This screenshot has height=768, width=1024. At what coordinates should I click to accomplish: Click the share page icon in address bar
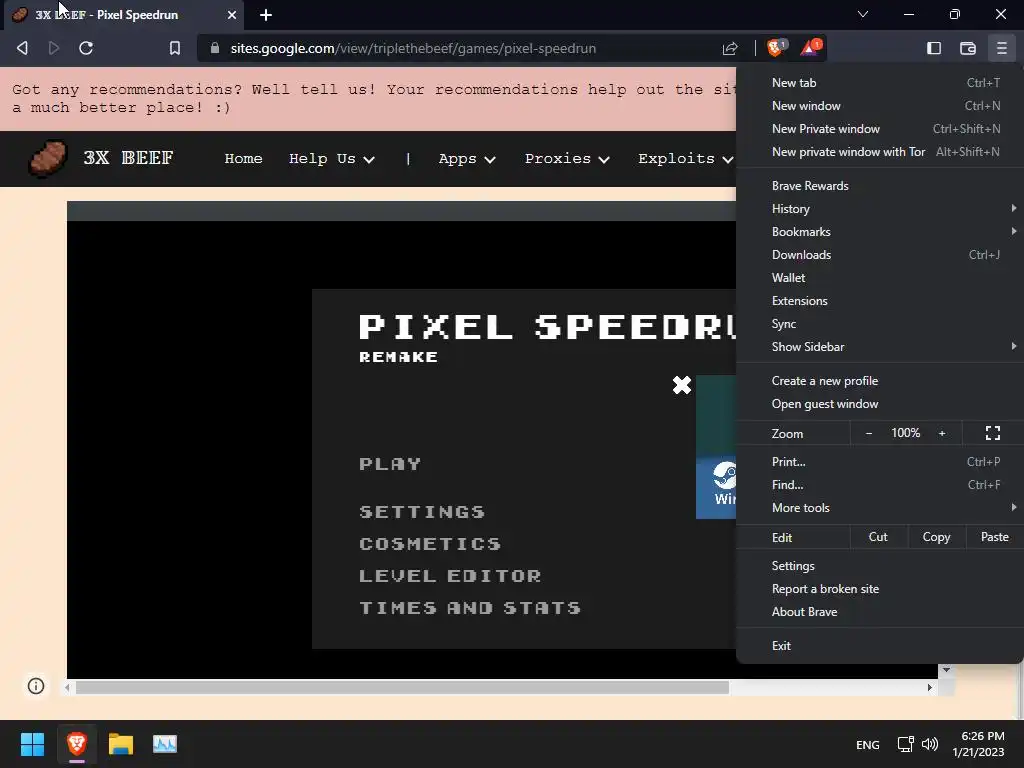click(730, 48)
